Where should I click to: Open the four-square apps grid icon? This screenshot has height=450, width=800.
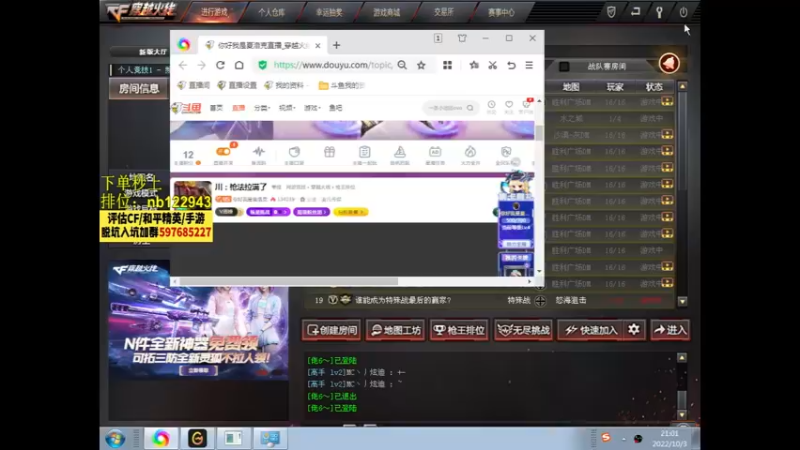(447, 65)
